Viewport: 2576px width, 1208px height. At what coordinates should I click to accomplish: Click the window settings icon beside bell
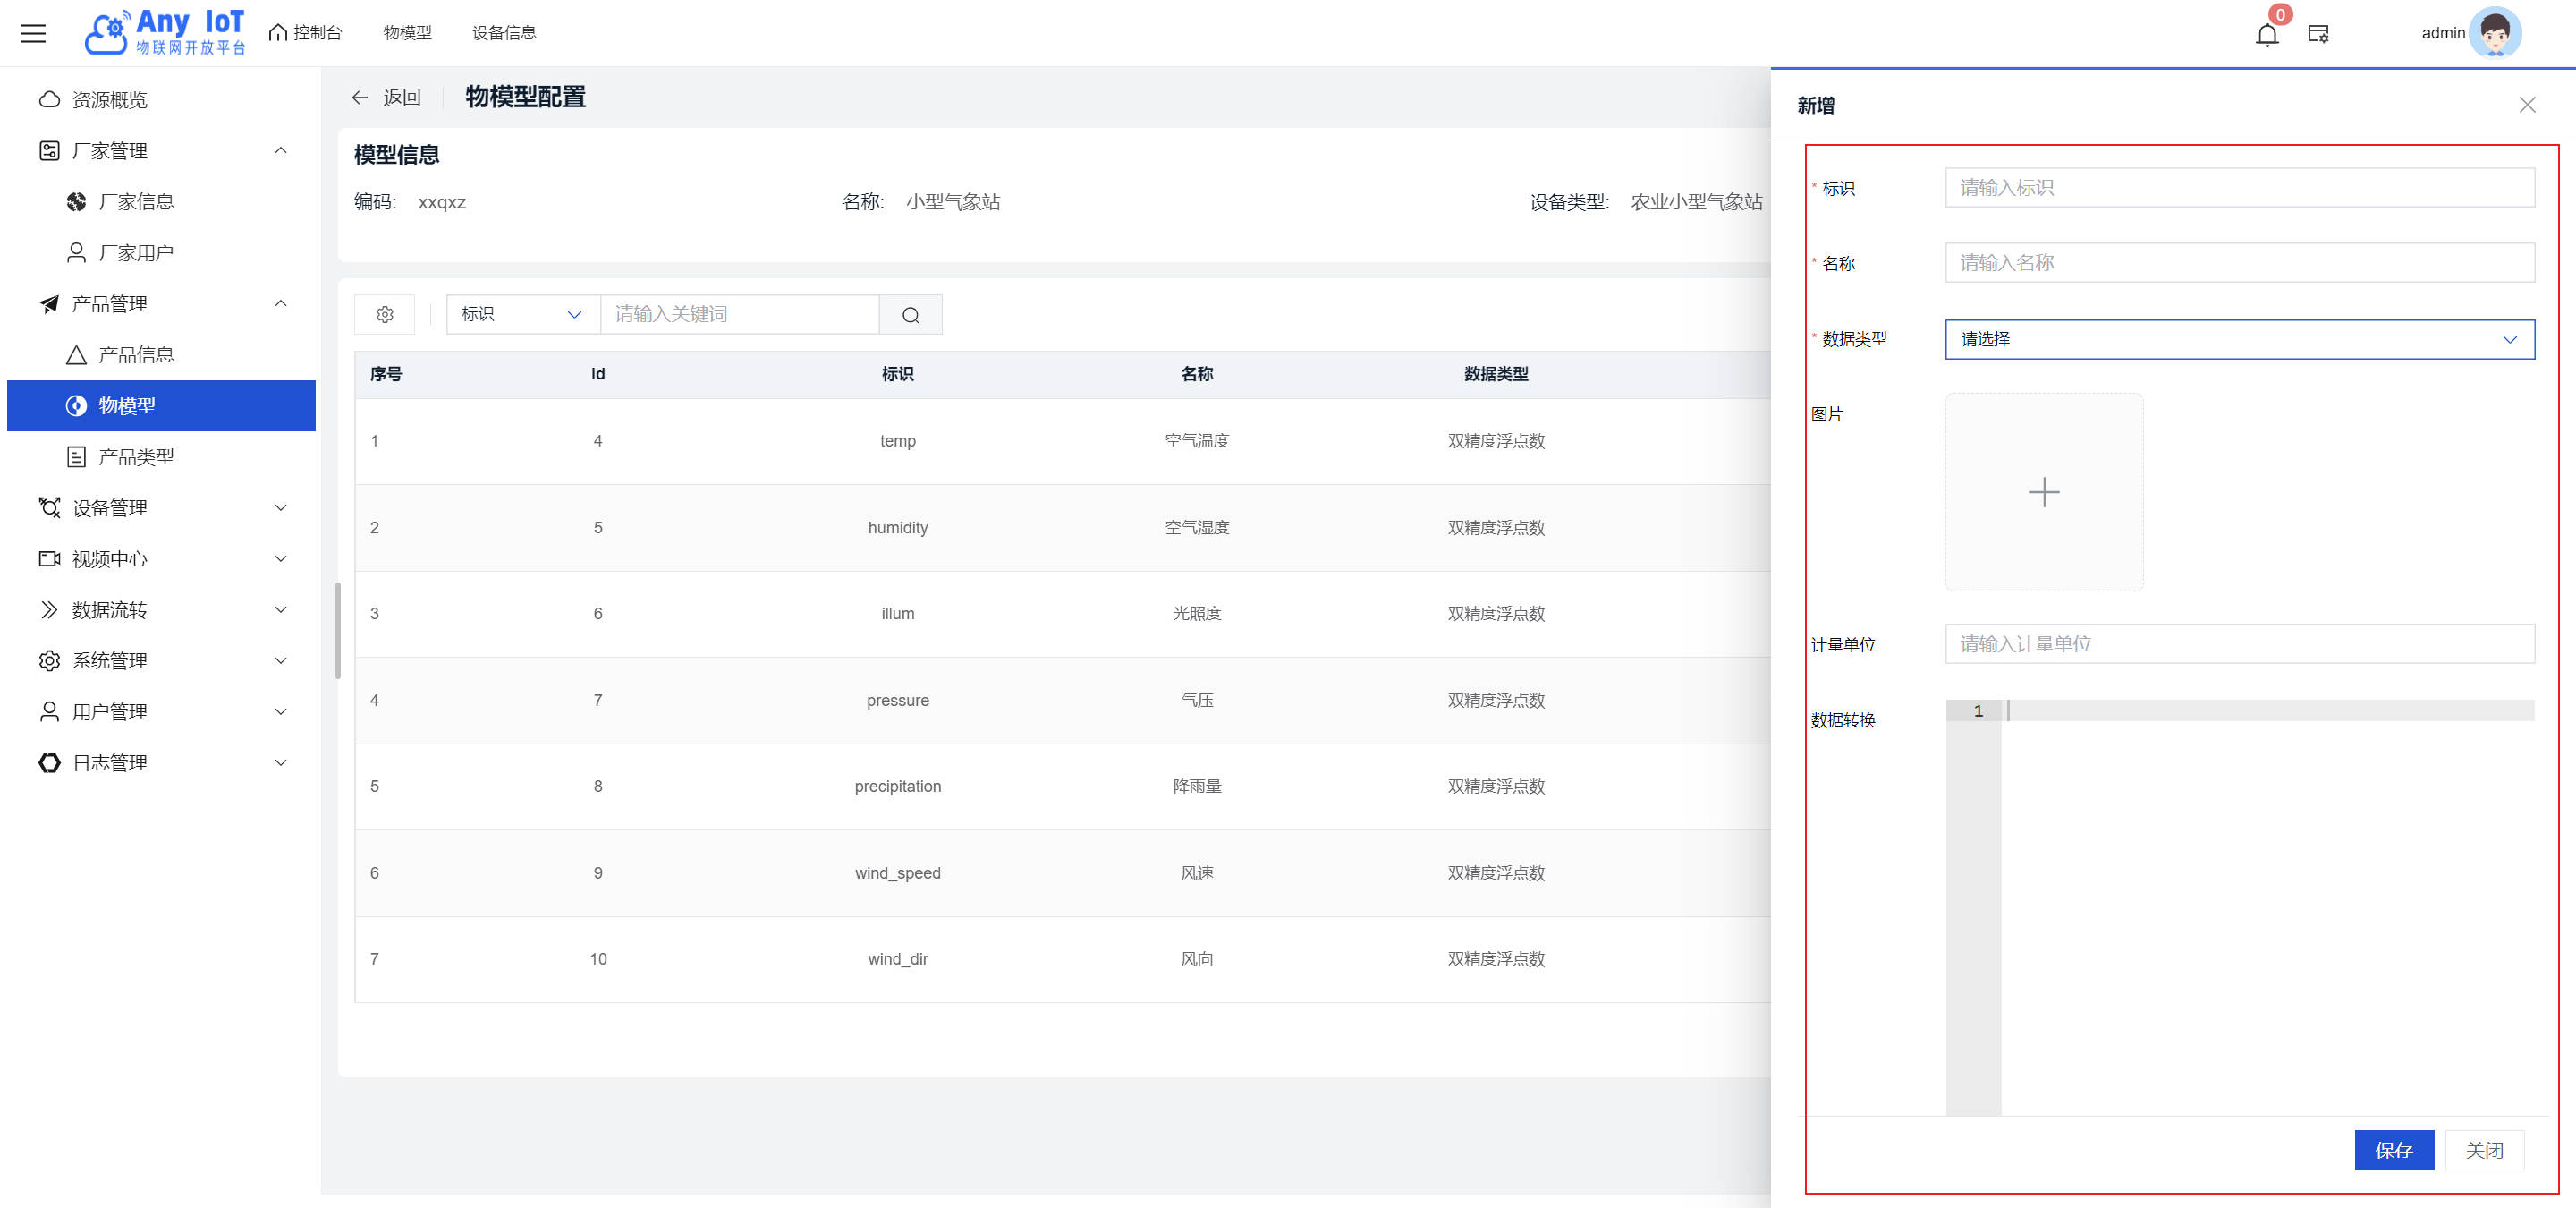(x=2318, y=34)
